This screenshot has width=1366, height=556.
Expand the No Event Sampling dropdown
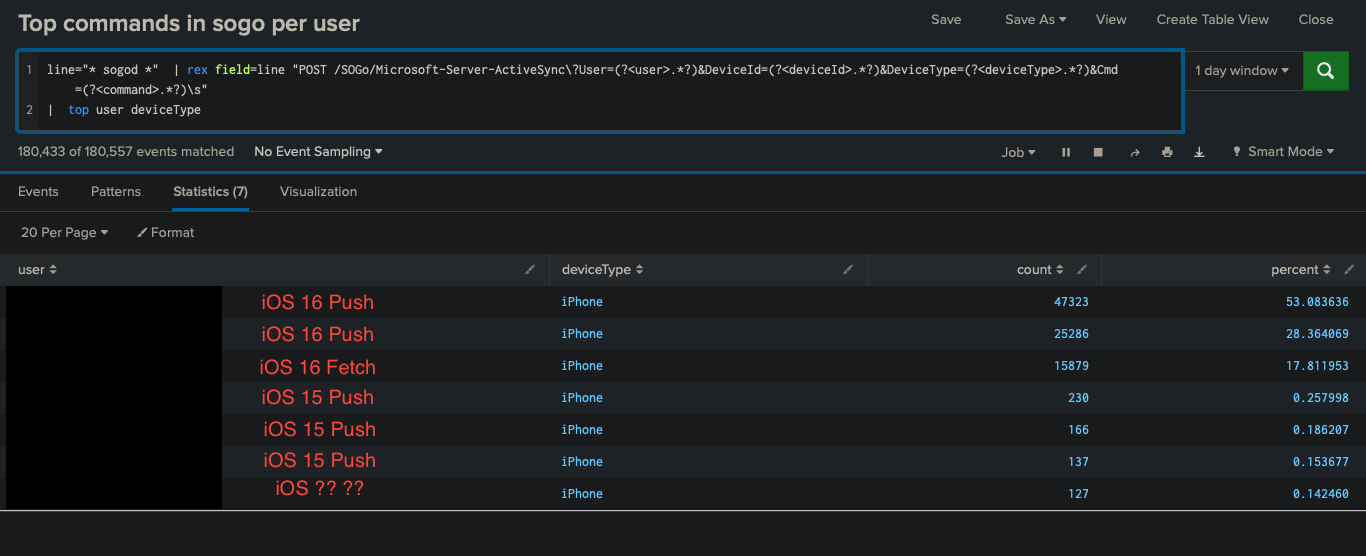tap(318, 152)
